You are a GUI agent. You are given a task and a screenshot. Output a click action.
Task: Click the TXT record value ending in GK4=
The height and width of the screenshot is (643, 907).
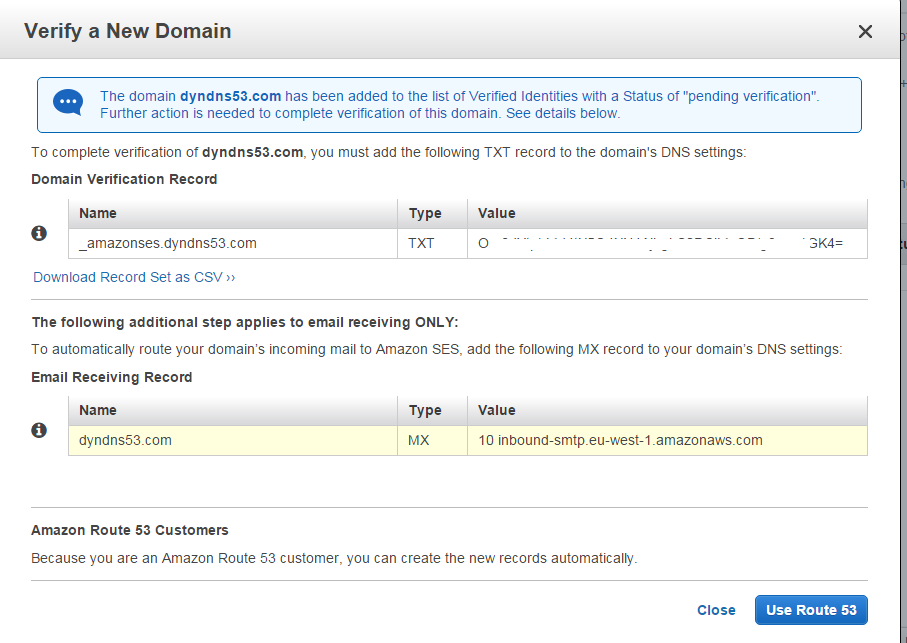666,243
